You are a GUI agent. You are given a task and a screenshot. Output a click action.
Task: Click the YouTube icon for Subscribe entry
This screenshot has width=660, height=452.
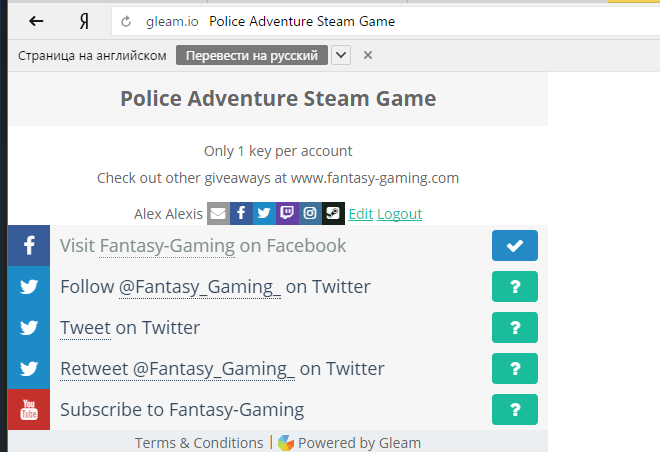pos(29,409)
